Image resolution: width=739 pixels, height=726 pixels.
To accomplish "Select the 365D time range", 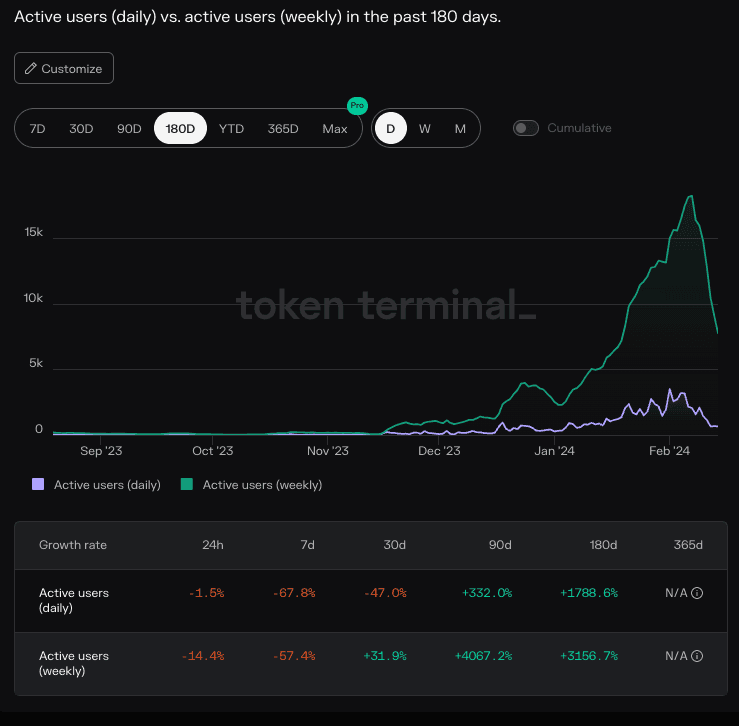I will (x=283, y=129).
